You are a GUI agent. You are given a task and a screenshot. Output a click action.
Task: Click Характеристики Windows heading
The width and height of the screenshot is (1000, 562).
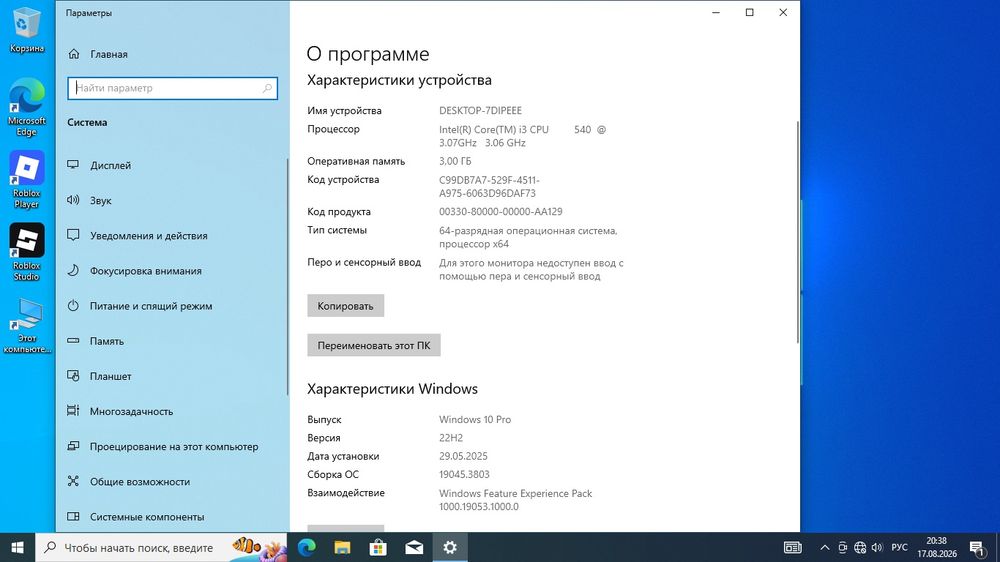pos(392,388)
